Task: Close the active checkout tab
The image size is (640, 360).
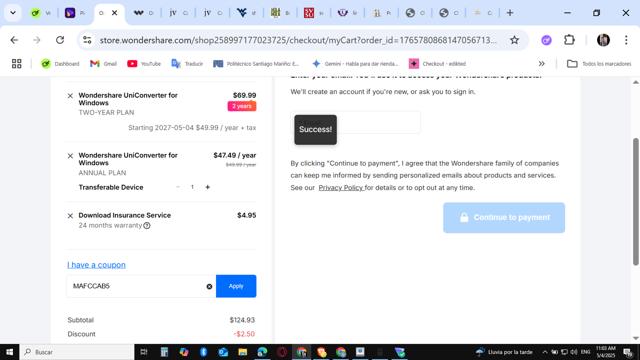Action: [115, 13]
